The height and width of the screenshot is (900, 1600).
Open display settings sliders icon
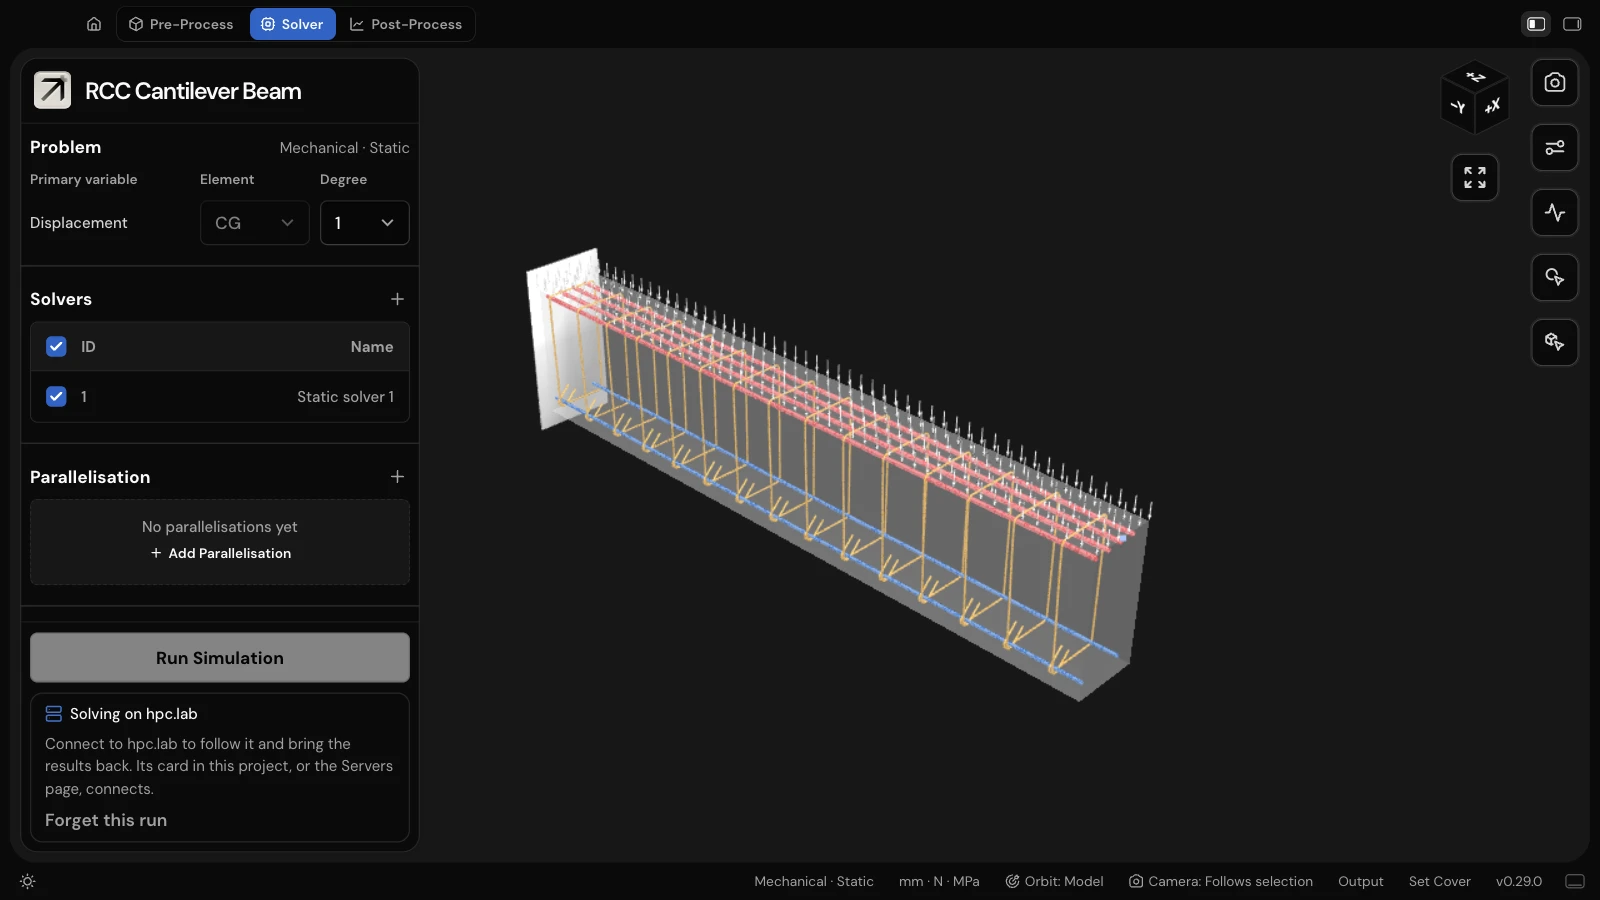click(x=1555, y=147)
